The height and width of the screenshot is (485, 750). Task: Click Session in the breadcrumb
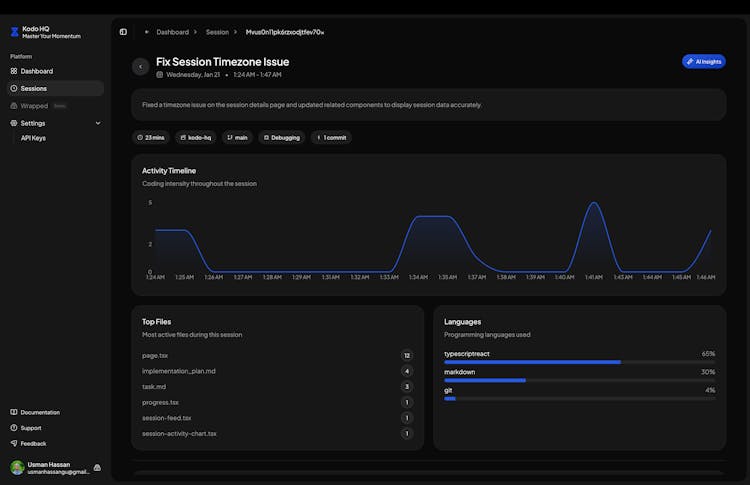point(217,32)
